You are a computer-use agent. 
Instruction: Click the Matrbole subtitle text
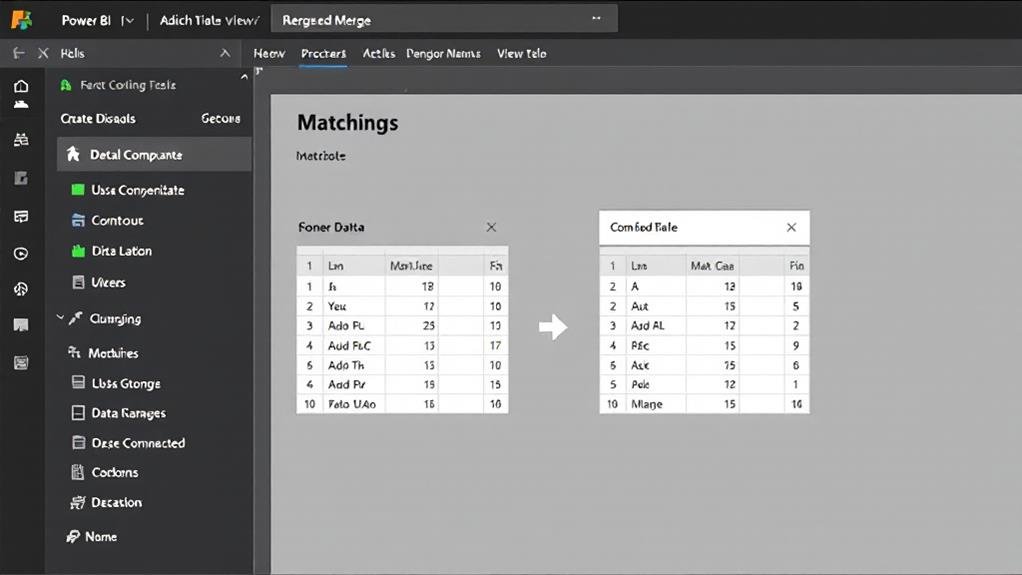pyautogui.click(x=321, y=156)
